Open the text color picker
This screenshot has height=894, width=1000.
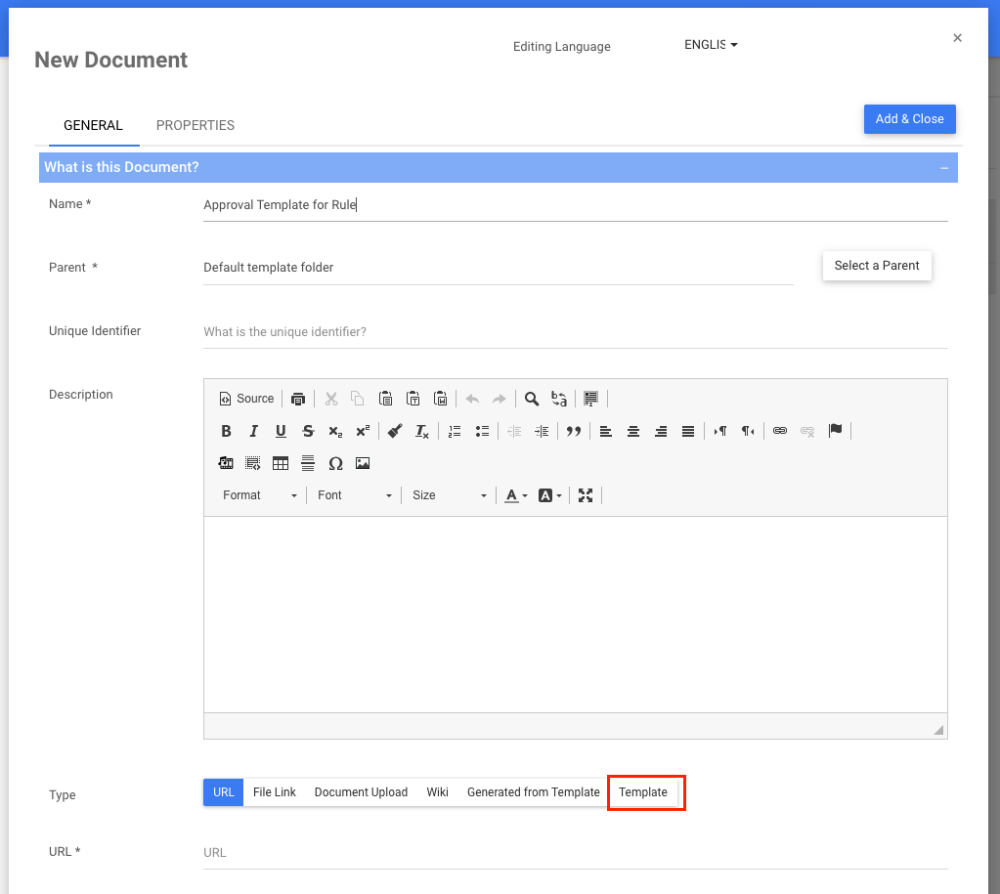pyautogui.click(x=515, y=495)
